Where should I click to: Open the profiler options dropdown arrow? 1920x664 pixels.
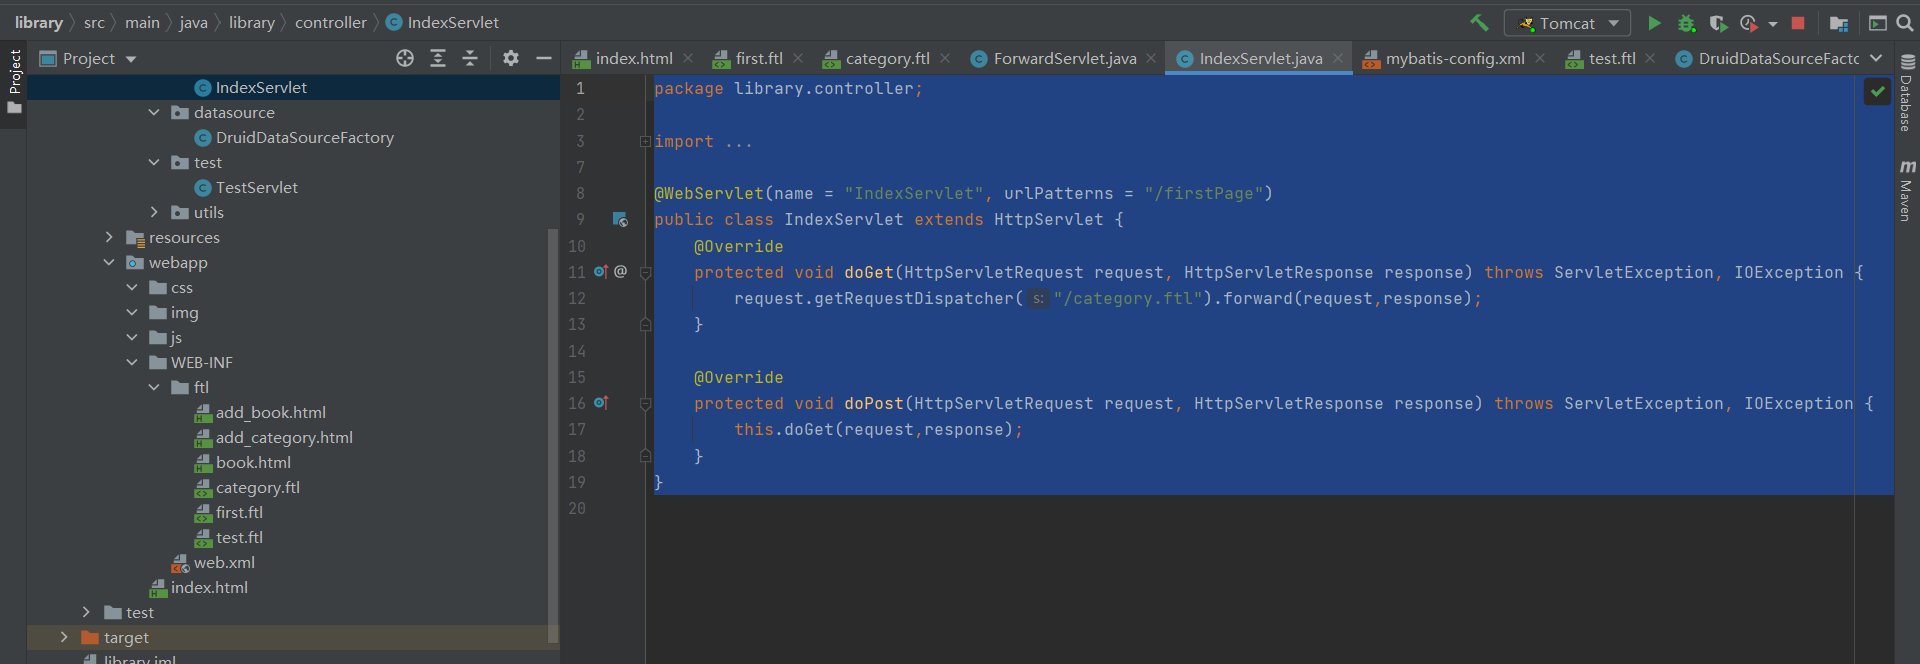click(1773, 23)
